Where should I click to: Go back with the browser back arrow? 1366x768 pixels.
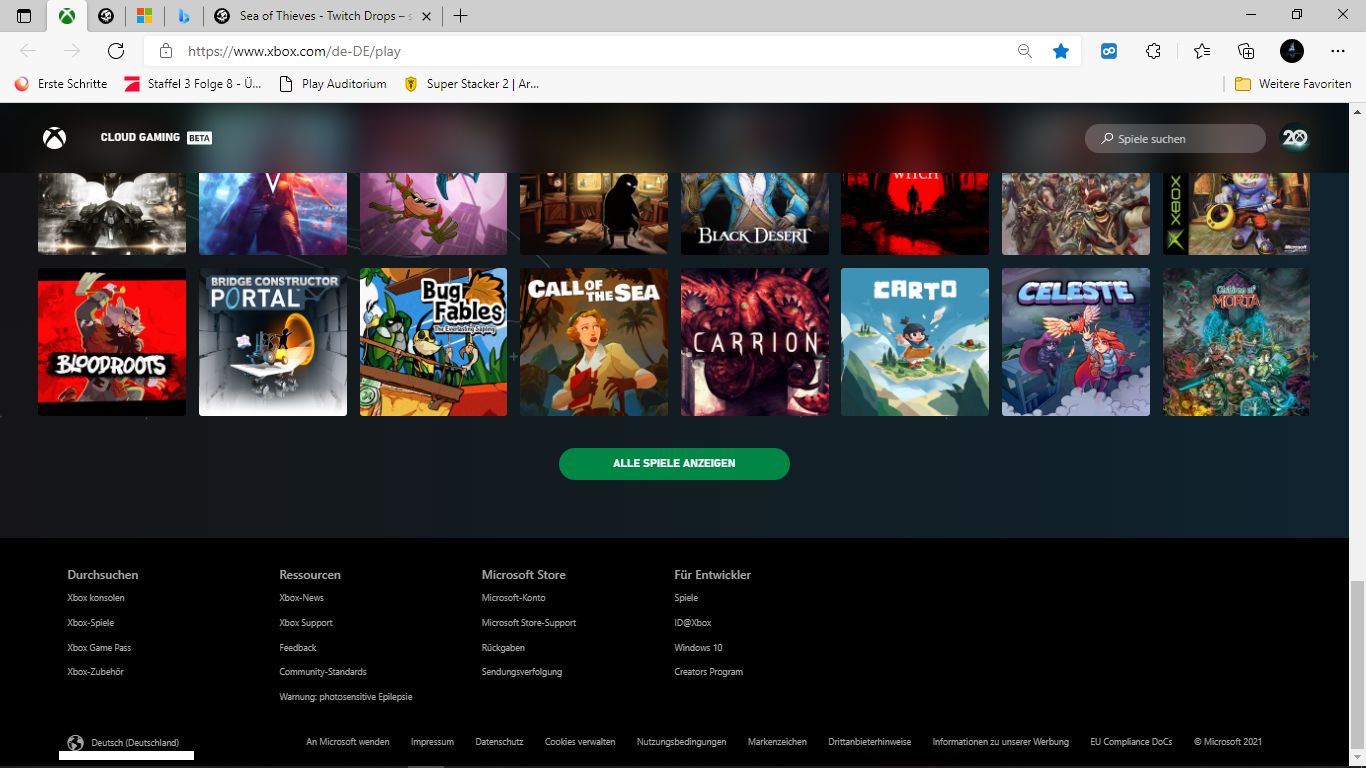click(28, 51)
